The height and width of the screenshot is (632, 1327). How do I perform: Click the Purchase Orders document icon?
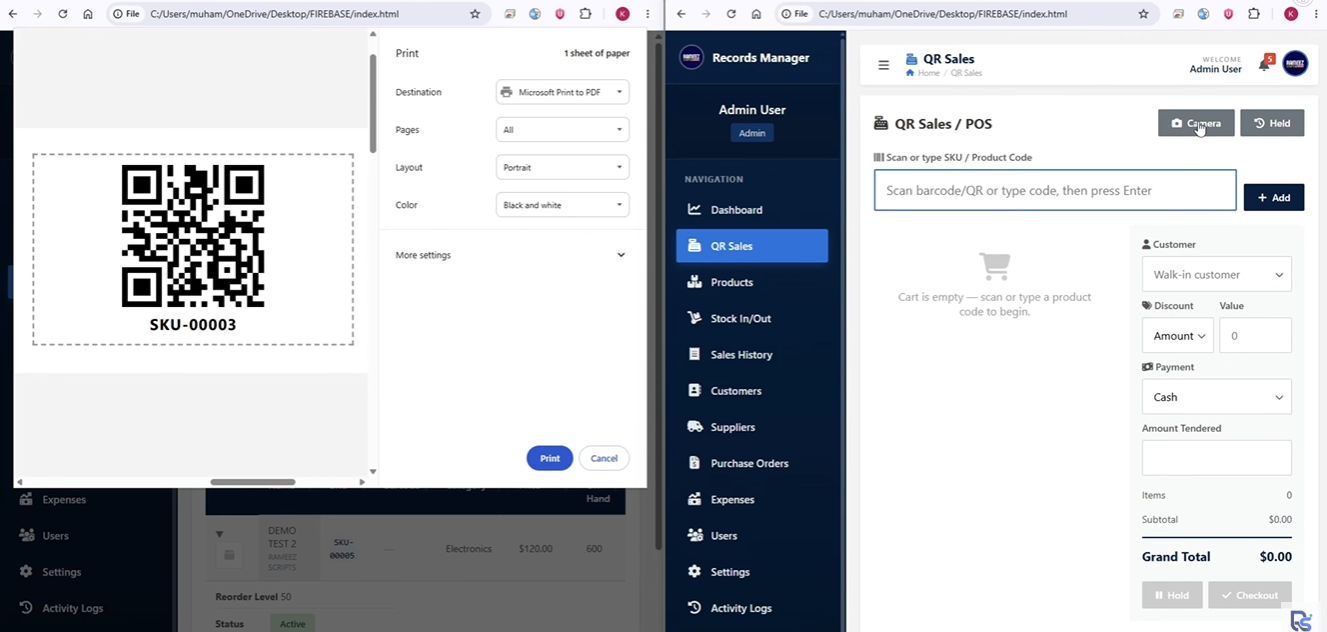(695, 463)
